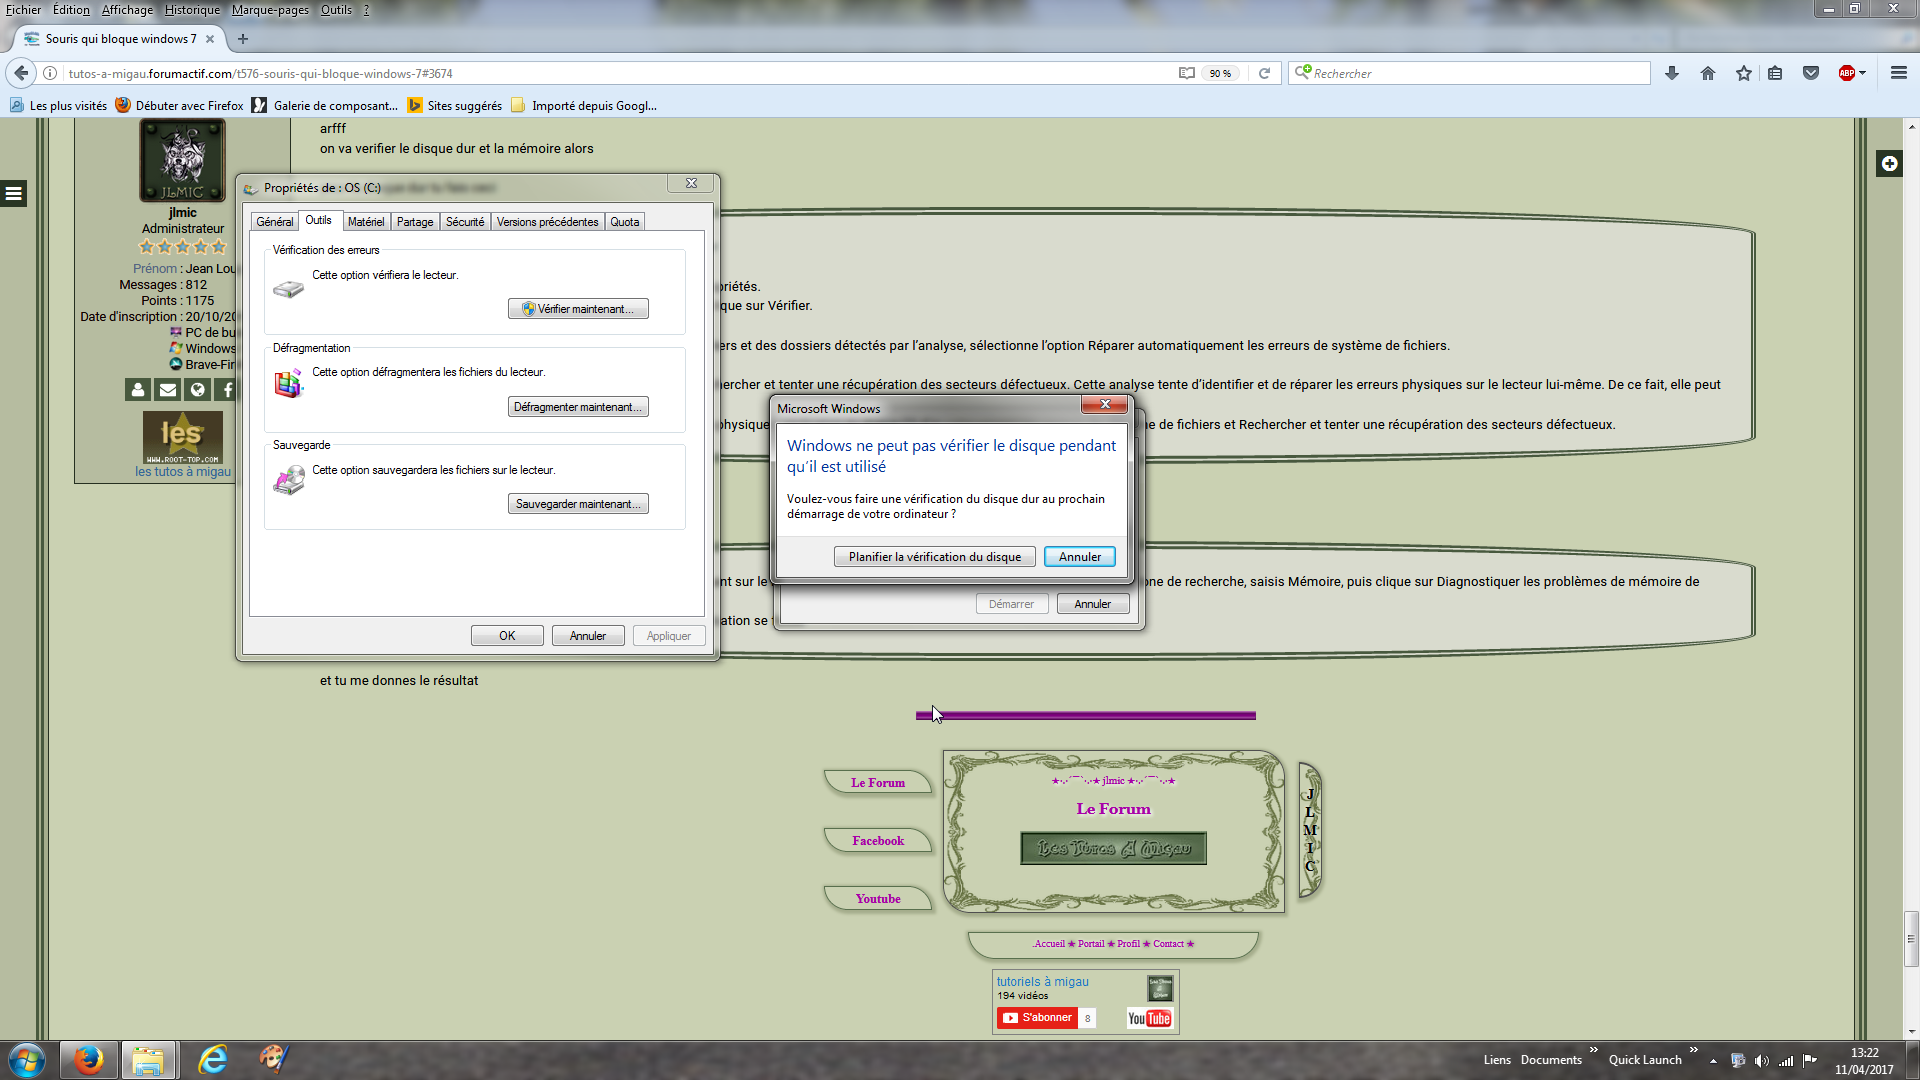Reload the page with refresh icon

point(1264,73)
